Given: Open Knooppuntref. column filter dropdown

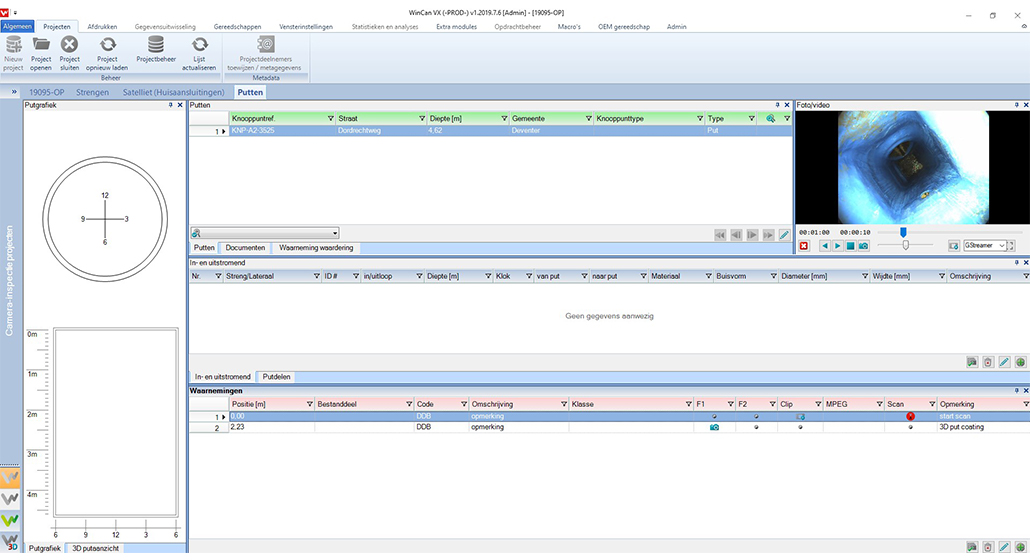Looking at the screenshot, I should (330, 119).
